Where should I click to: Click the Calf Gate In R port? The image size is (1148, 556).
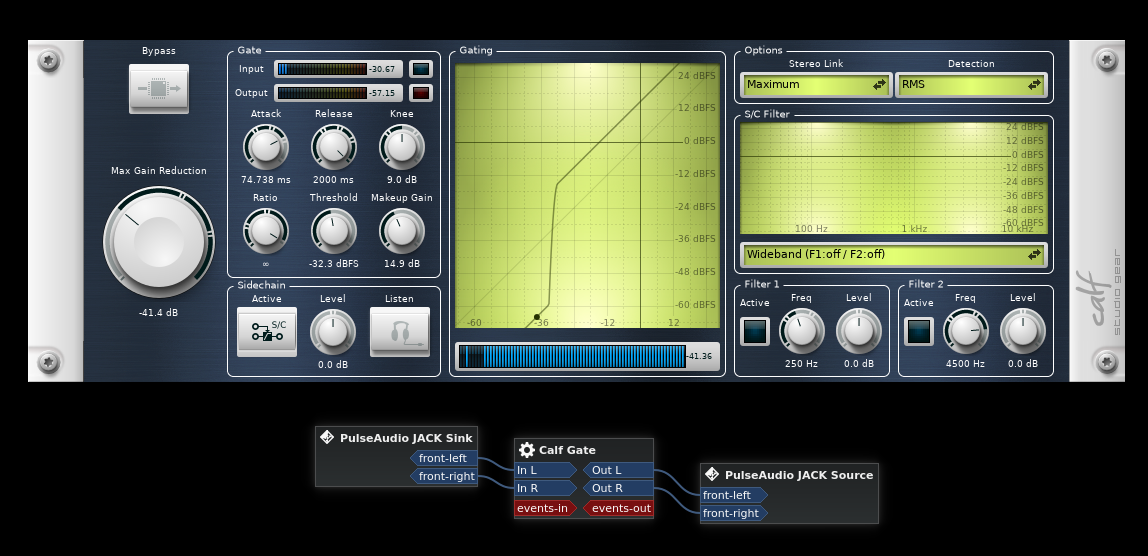[x=545, y=488]
